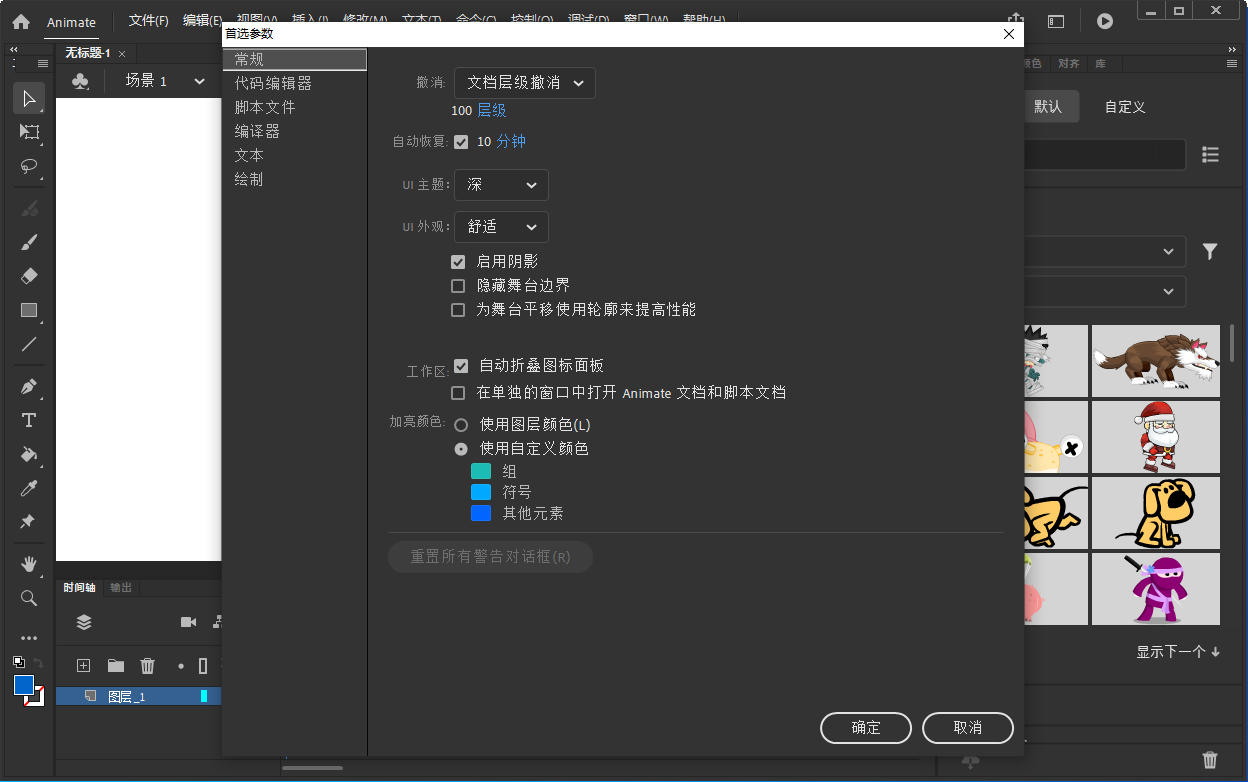Enable 隐藏舞台边界 option
The width and height of the screenshot is (1248, 782).
[458, 285]
